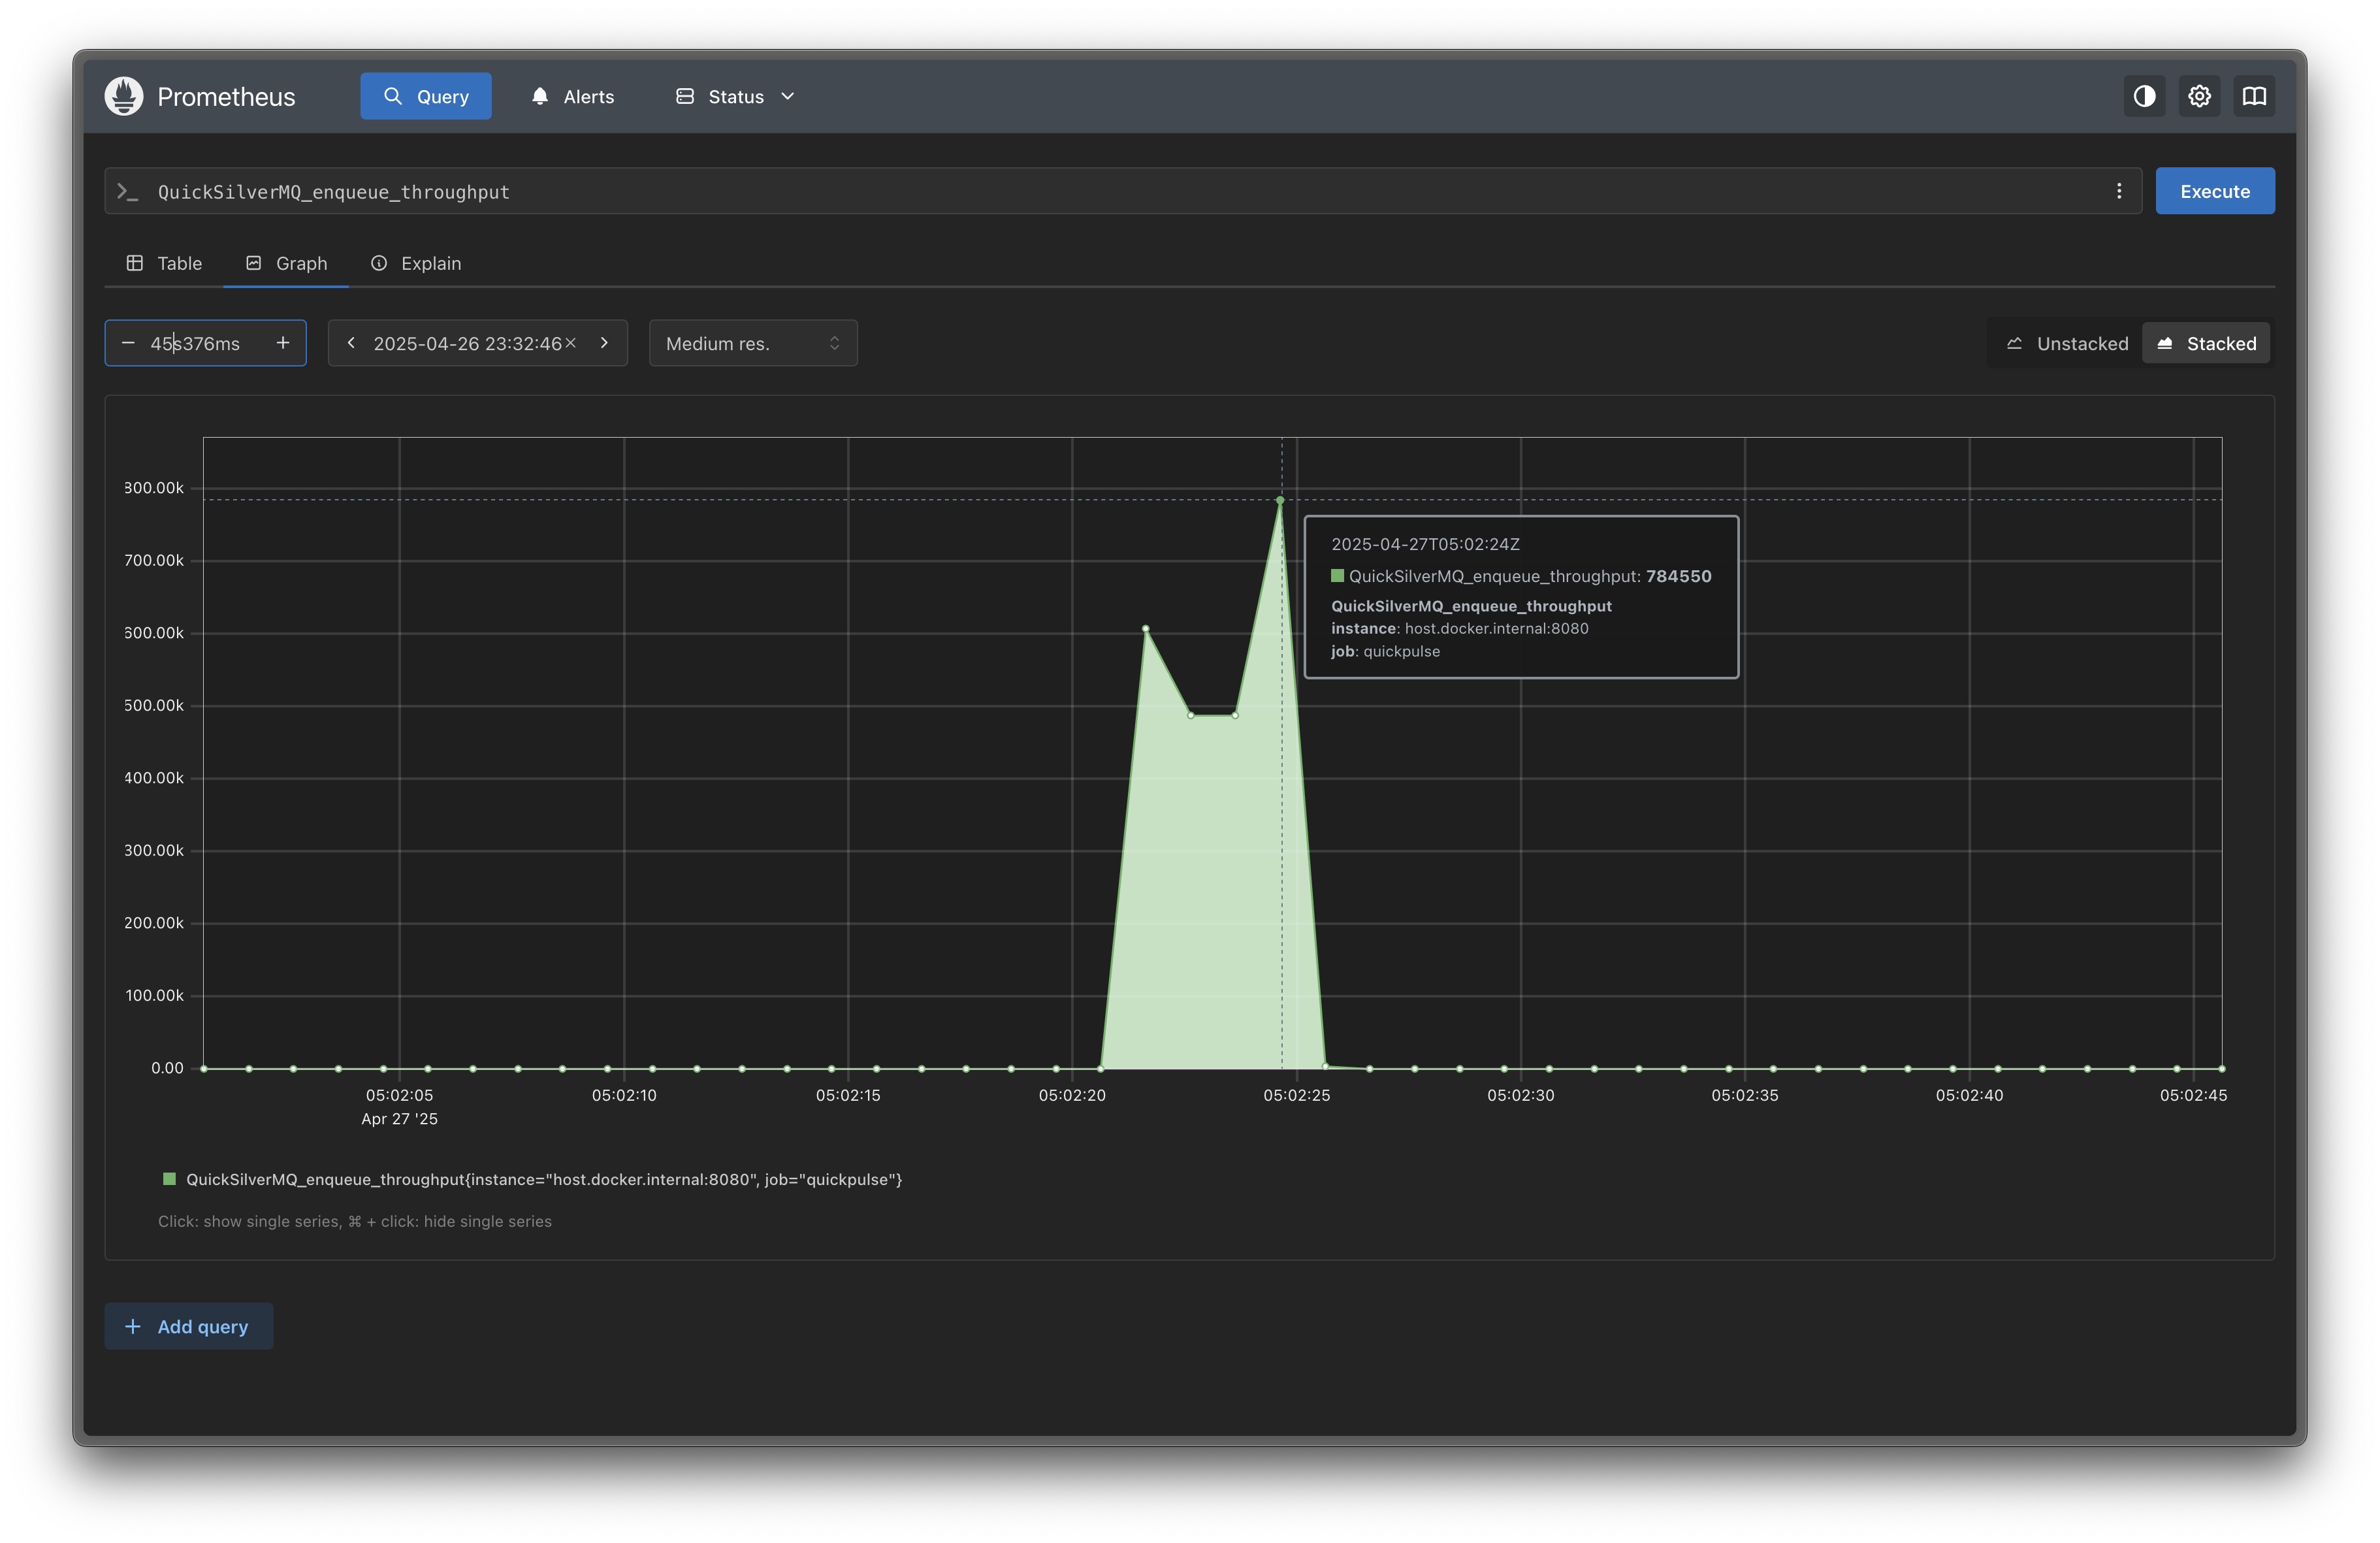Click the Prometheus logo
Screen dimensions: 2380x1543
point(123,95)
